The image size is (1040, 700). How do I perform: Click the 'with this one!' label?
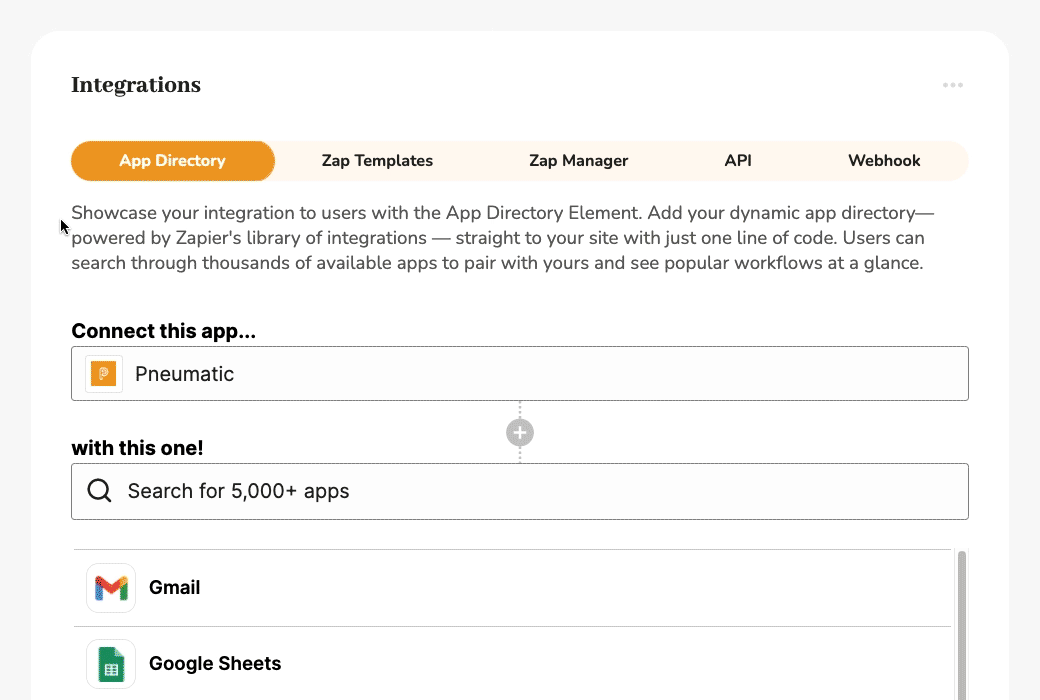pyautogui.click(x=137, y=448)
